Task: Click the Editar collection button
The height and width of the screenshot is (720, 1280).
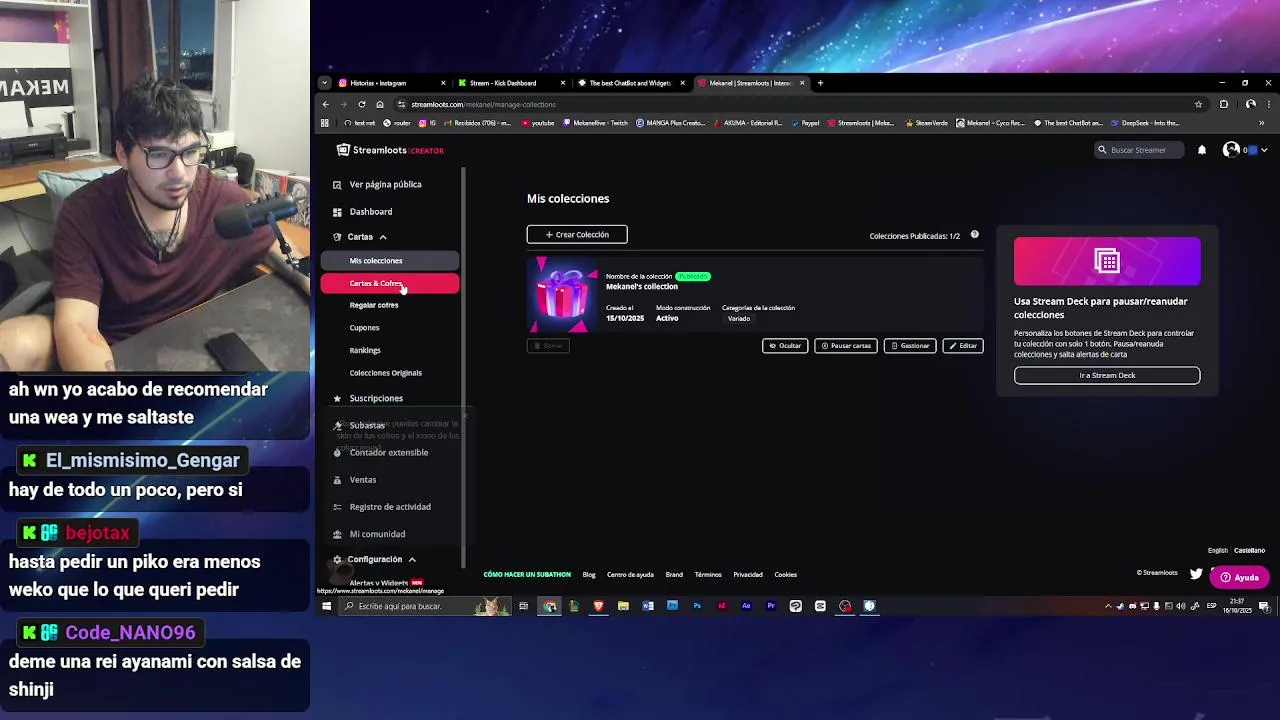Action: click(963, 346)
